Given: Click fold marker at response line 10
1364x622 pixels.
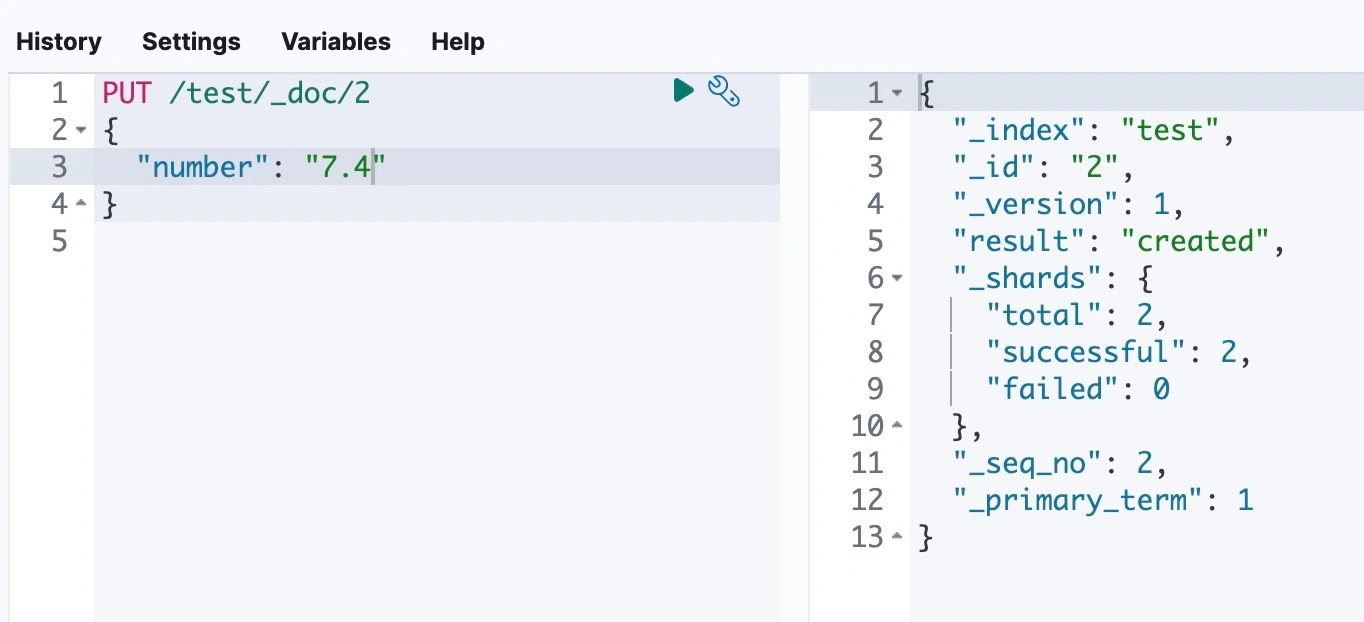Looking at the screenshot, I should coord(897,426).
